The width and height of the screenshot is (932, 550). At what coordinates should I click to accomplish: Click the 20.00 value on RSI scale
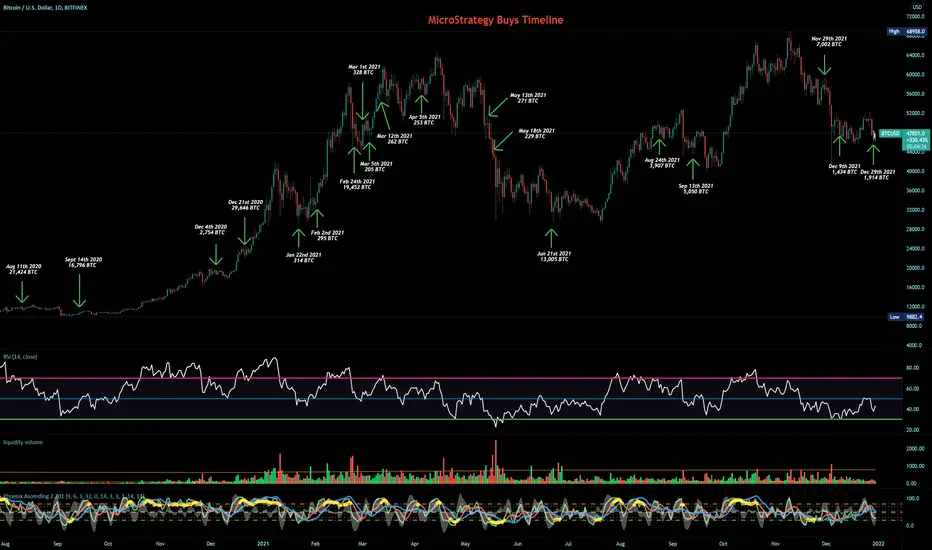[x=912, y=429]
